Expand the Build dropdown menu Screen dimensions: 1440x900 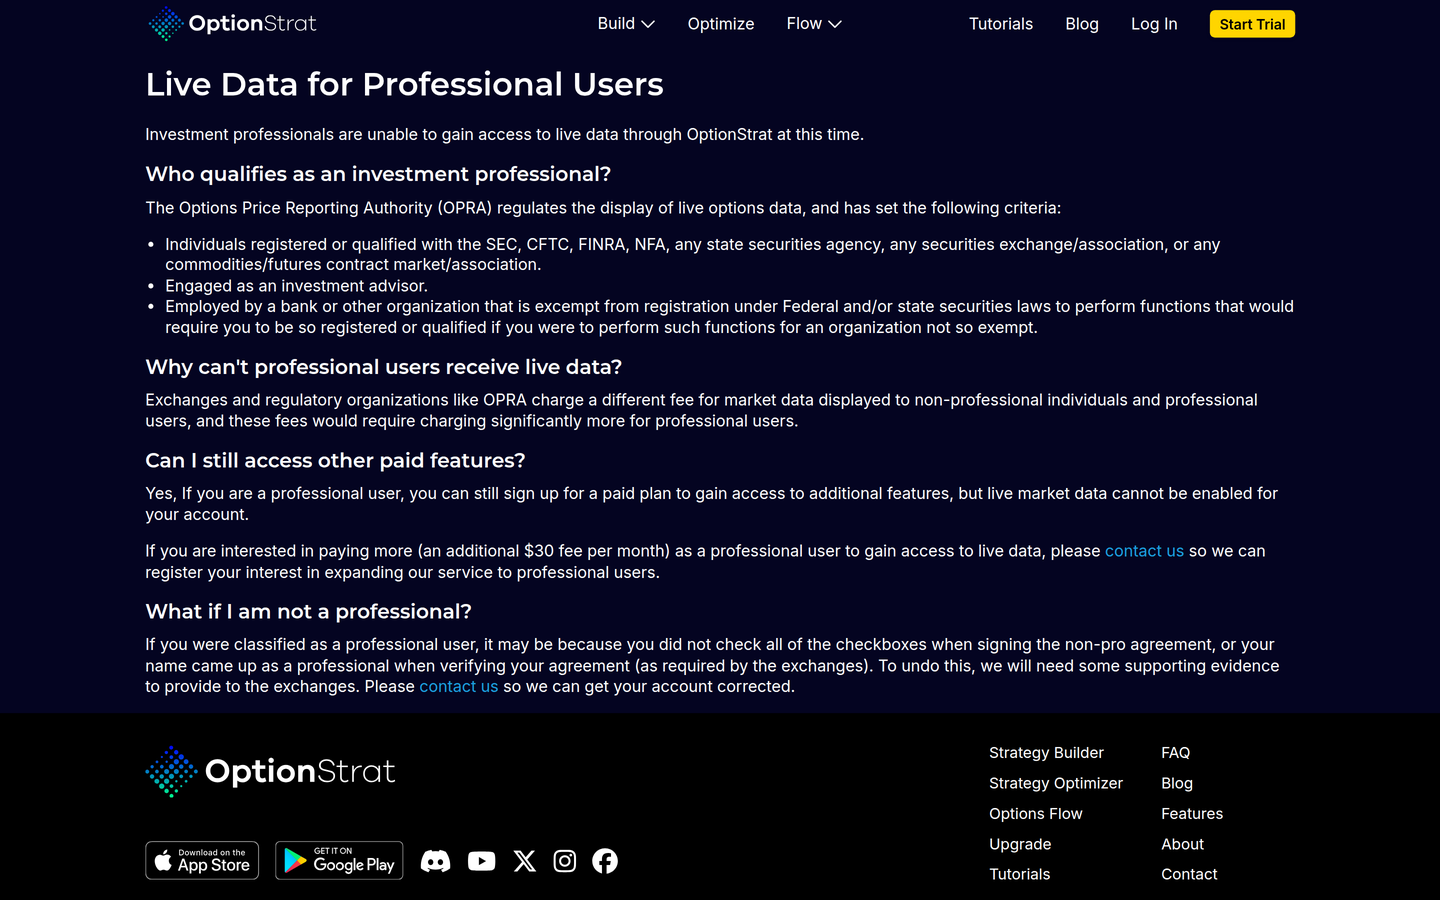tap(626, 24)
